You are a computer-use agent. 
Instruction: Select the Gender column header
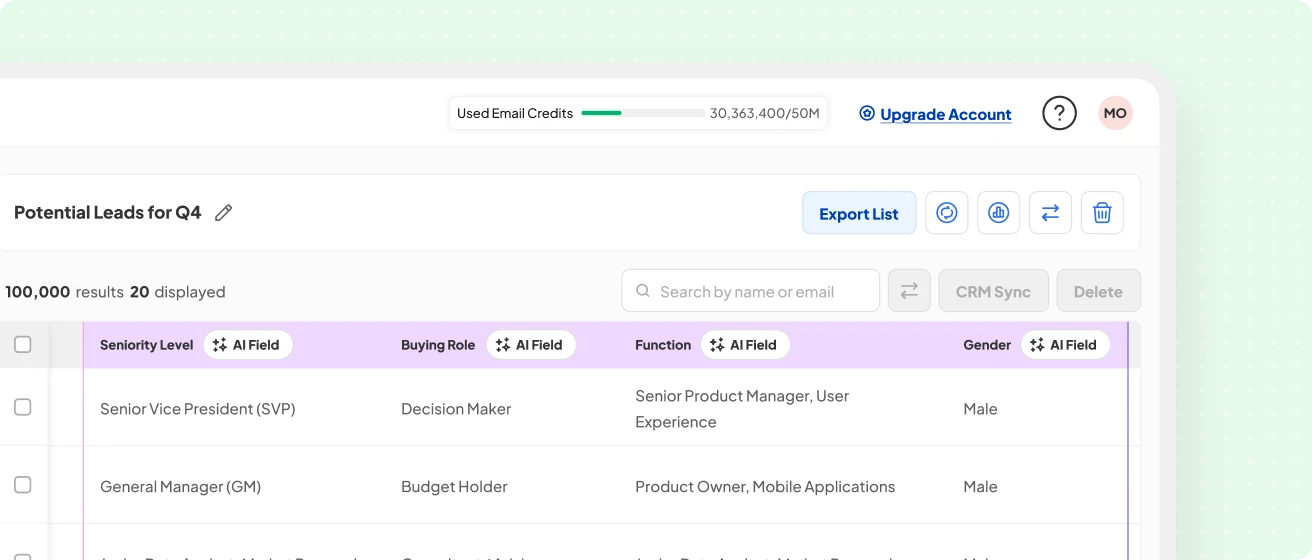click(986, 345)
